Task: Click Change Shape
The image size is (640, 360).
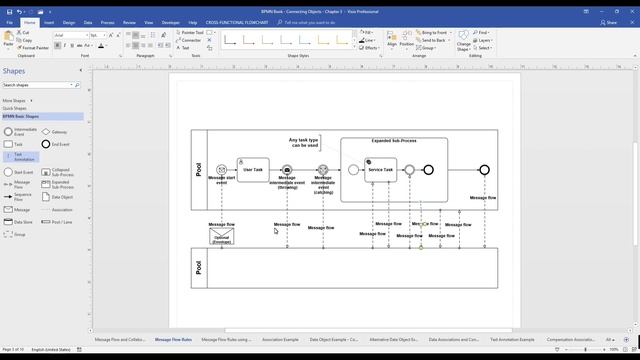Action: (x=463, y=40)
